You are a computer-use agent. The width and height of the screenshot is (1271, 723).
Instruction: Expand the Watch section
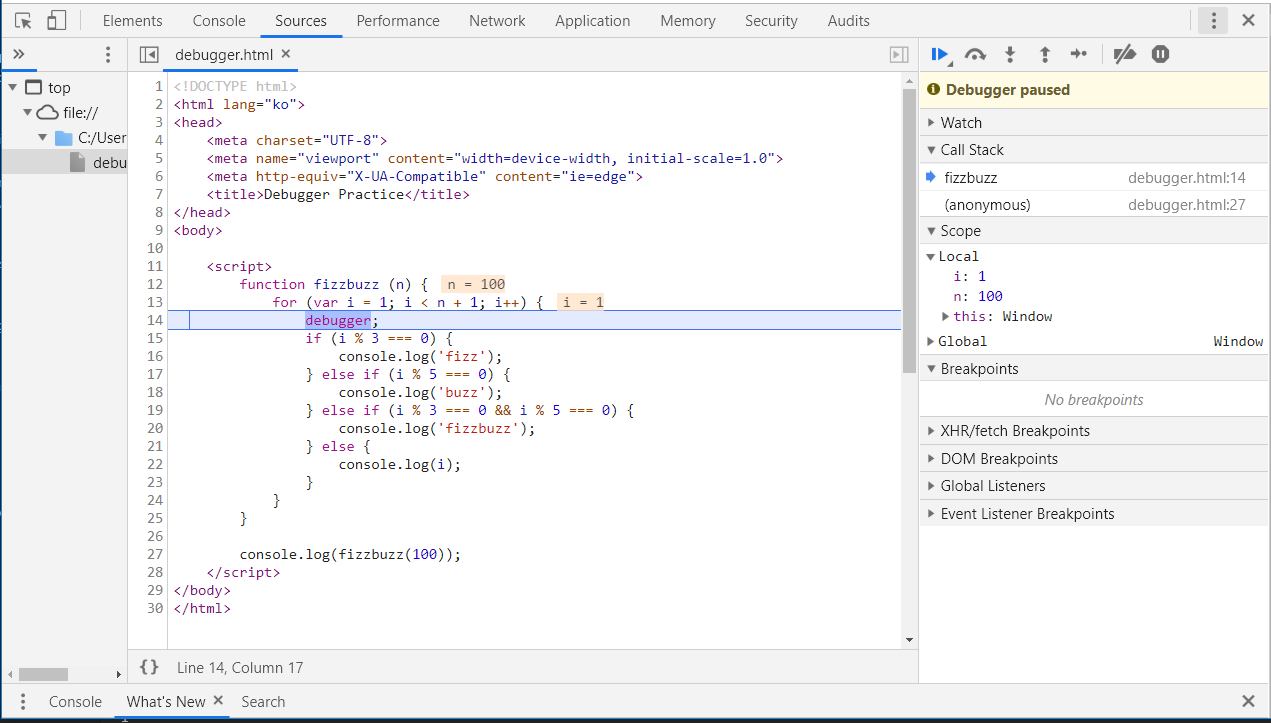coord(1094,122)
